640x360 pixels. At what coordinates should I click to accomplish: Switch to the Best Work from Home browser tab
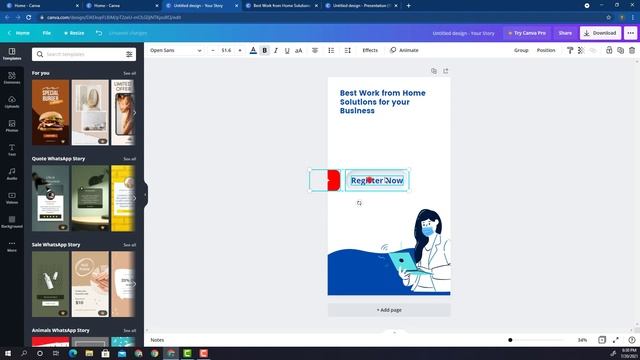[x=281, y=6]
